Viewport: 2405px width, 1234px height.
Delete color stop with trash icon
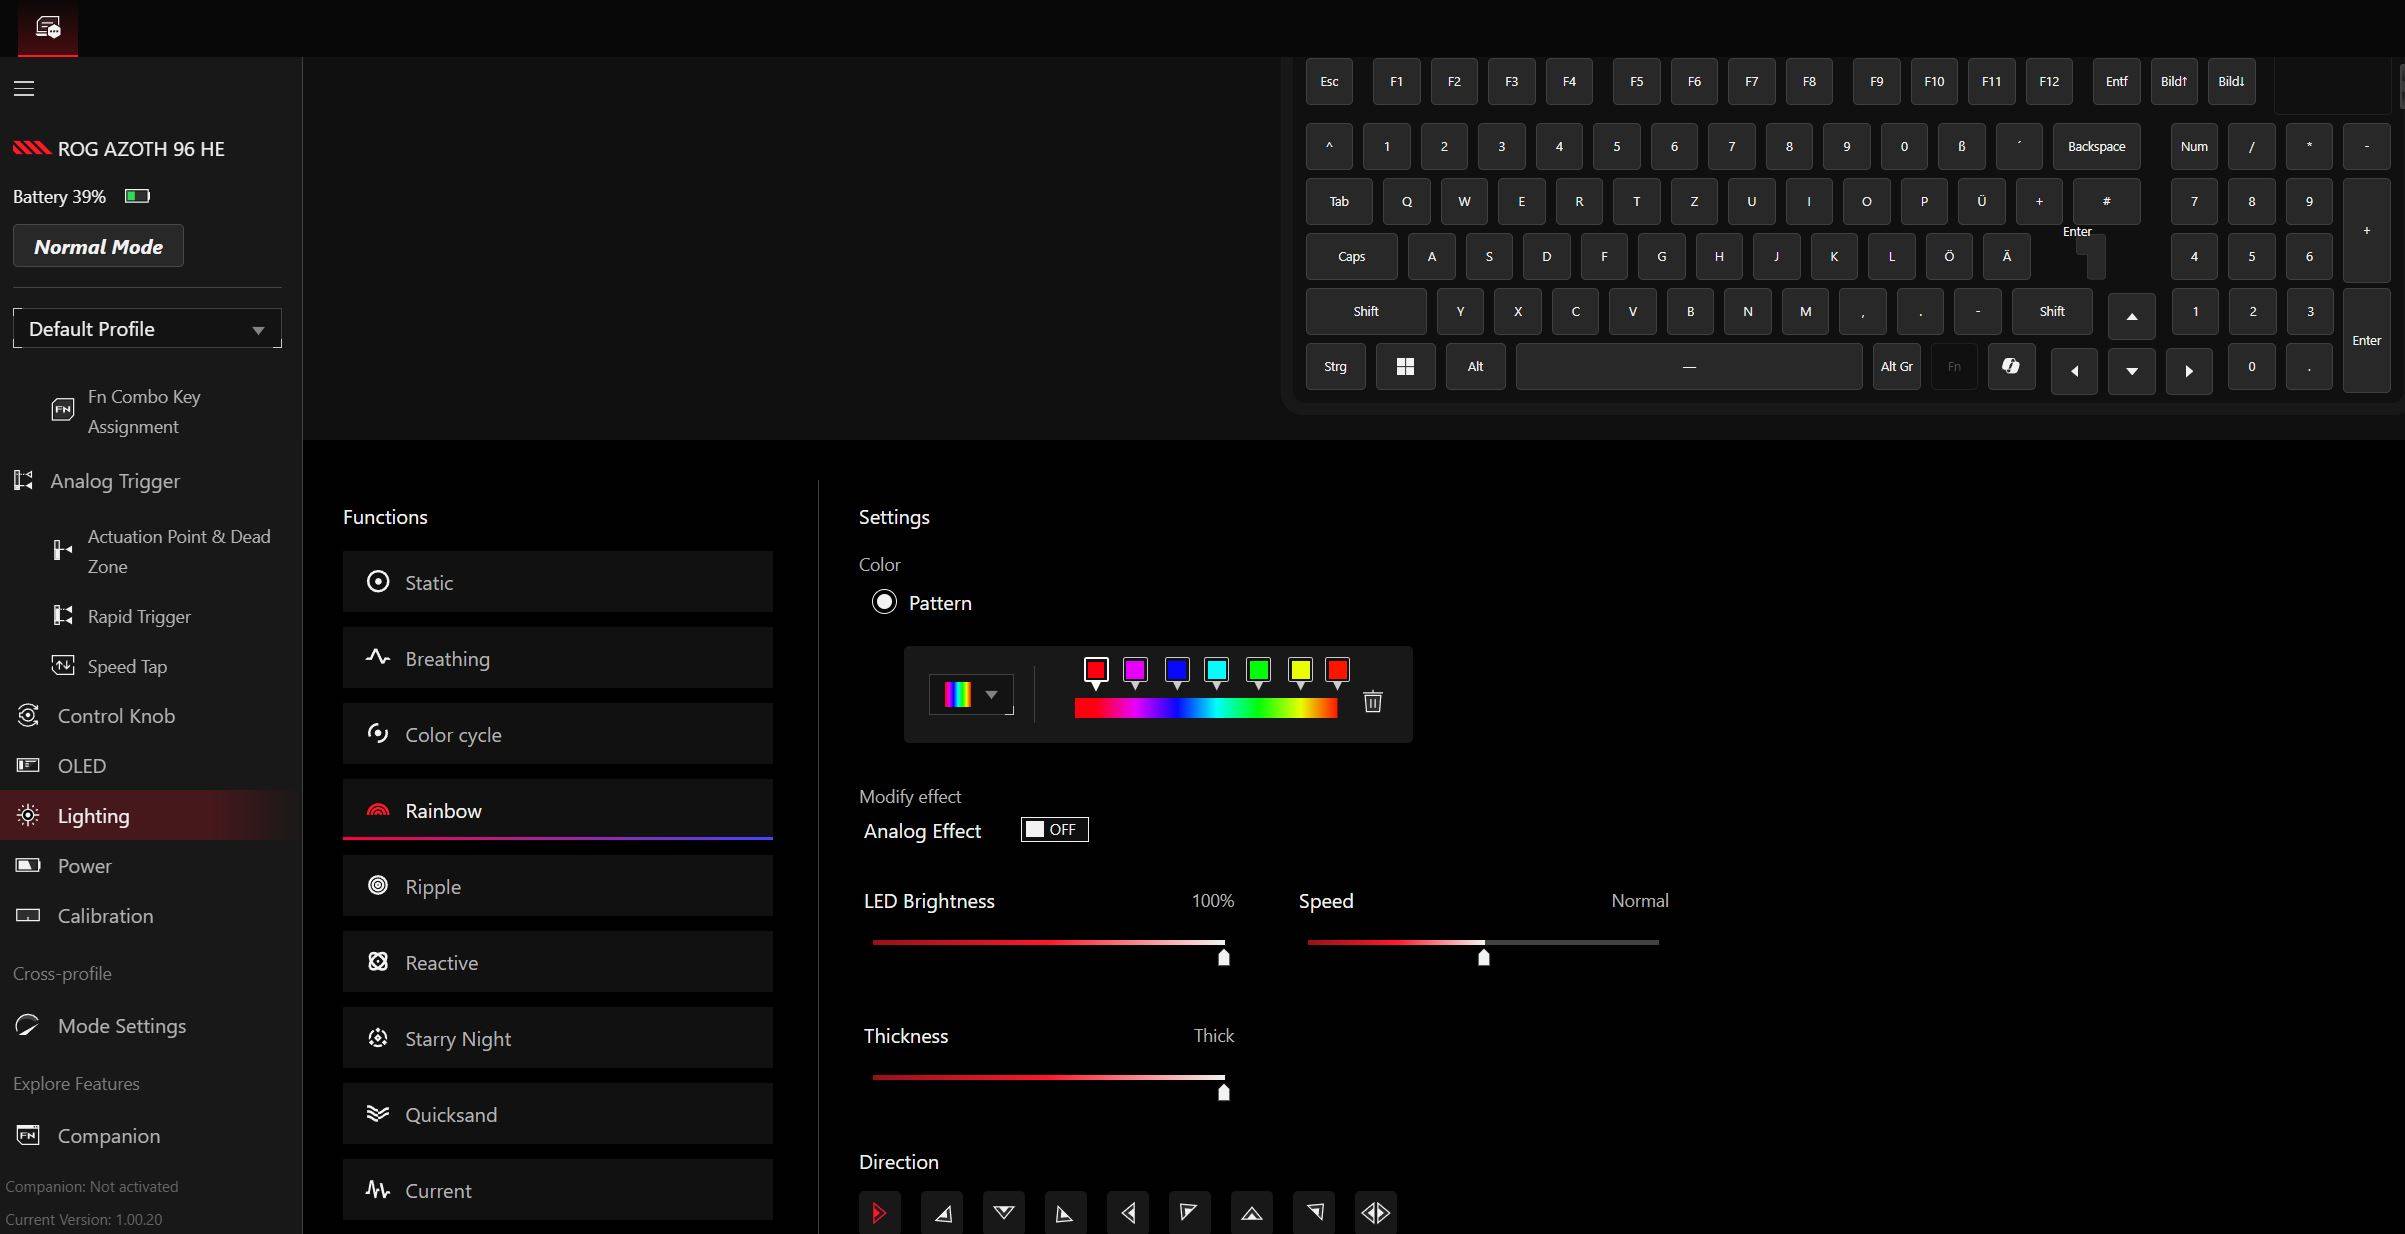tap(1372, 702)
